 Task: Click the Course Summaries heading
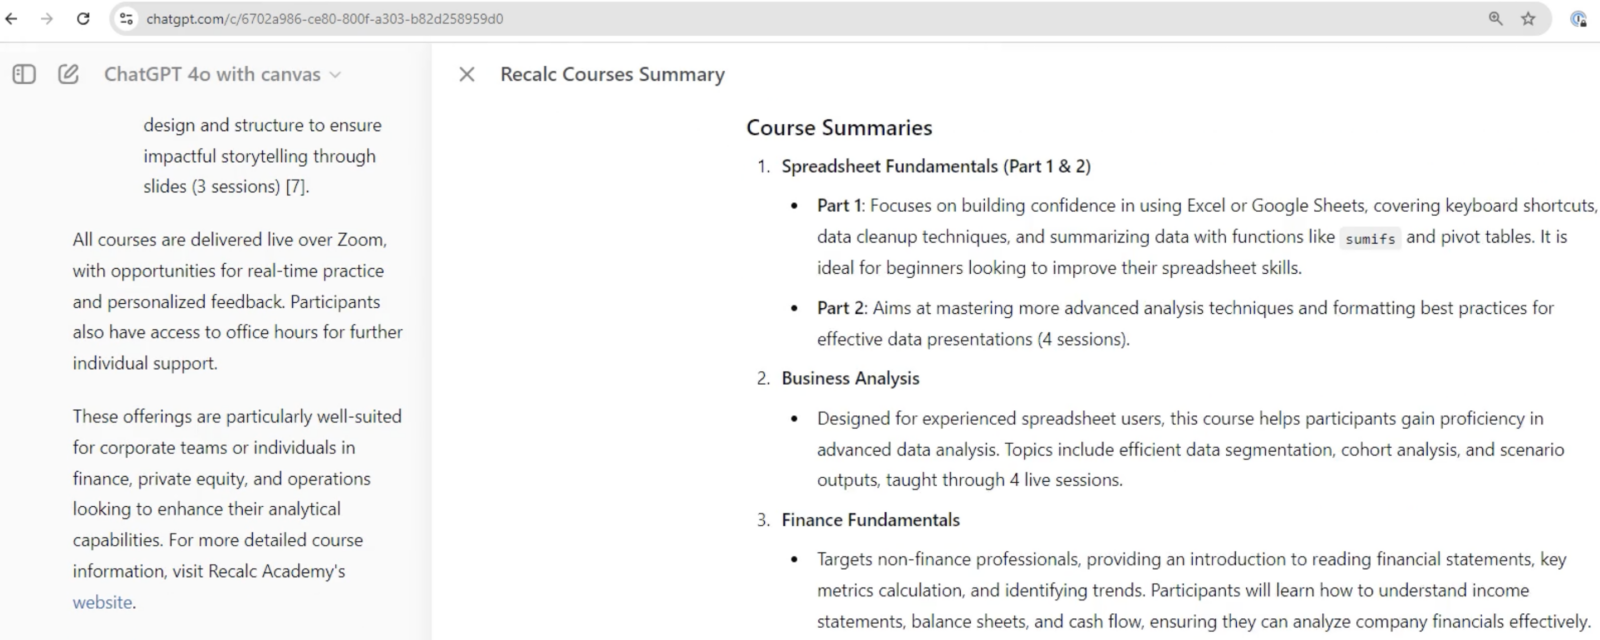839,128
